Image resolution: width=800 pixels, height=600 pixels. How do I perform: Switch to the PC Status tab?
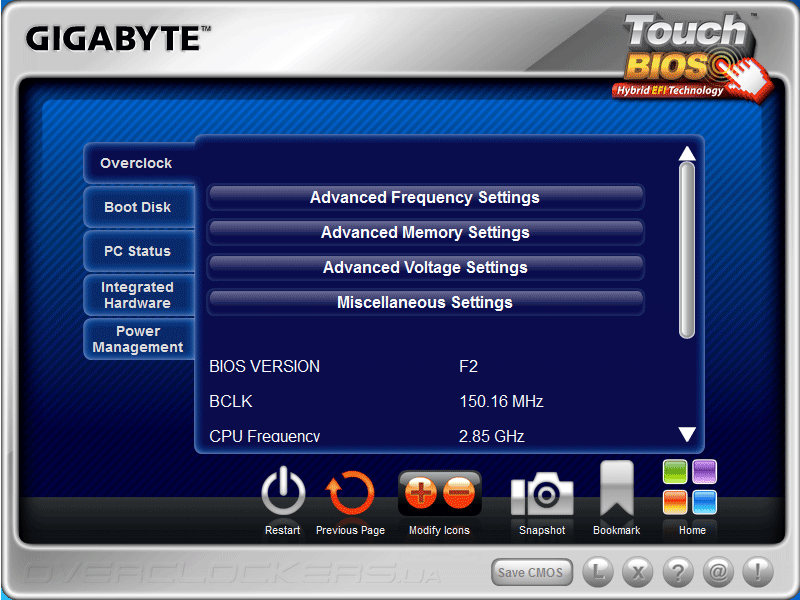(139, 251)
